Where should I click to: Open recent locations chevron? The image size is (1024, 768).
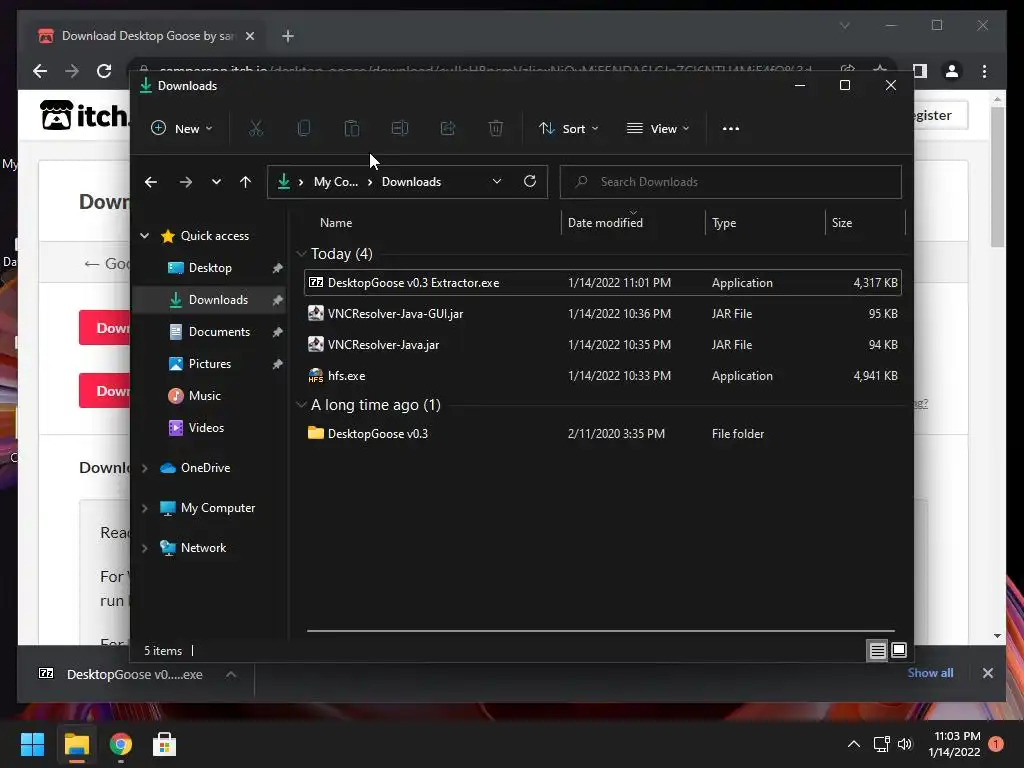pos(216,182)
